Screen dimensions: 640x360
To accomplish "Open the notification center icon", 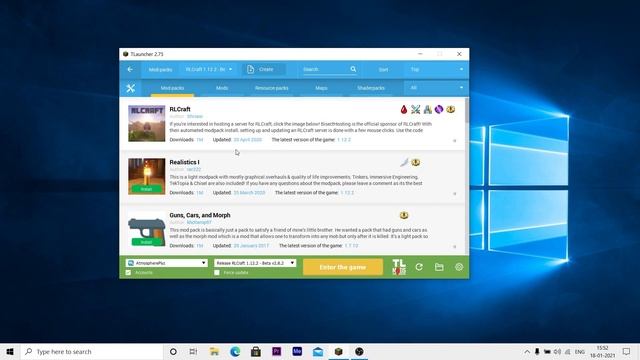I will tap(627, 351).
